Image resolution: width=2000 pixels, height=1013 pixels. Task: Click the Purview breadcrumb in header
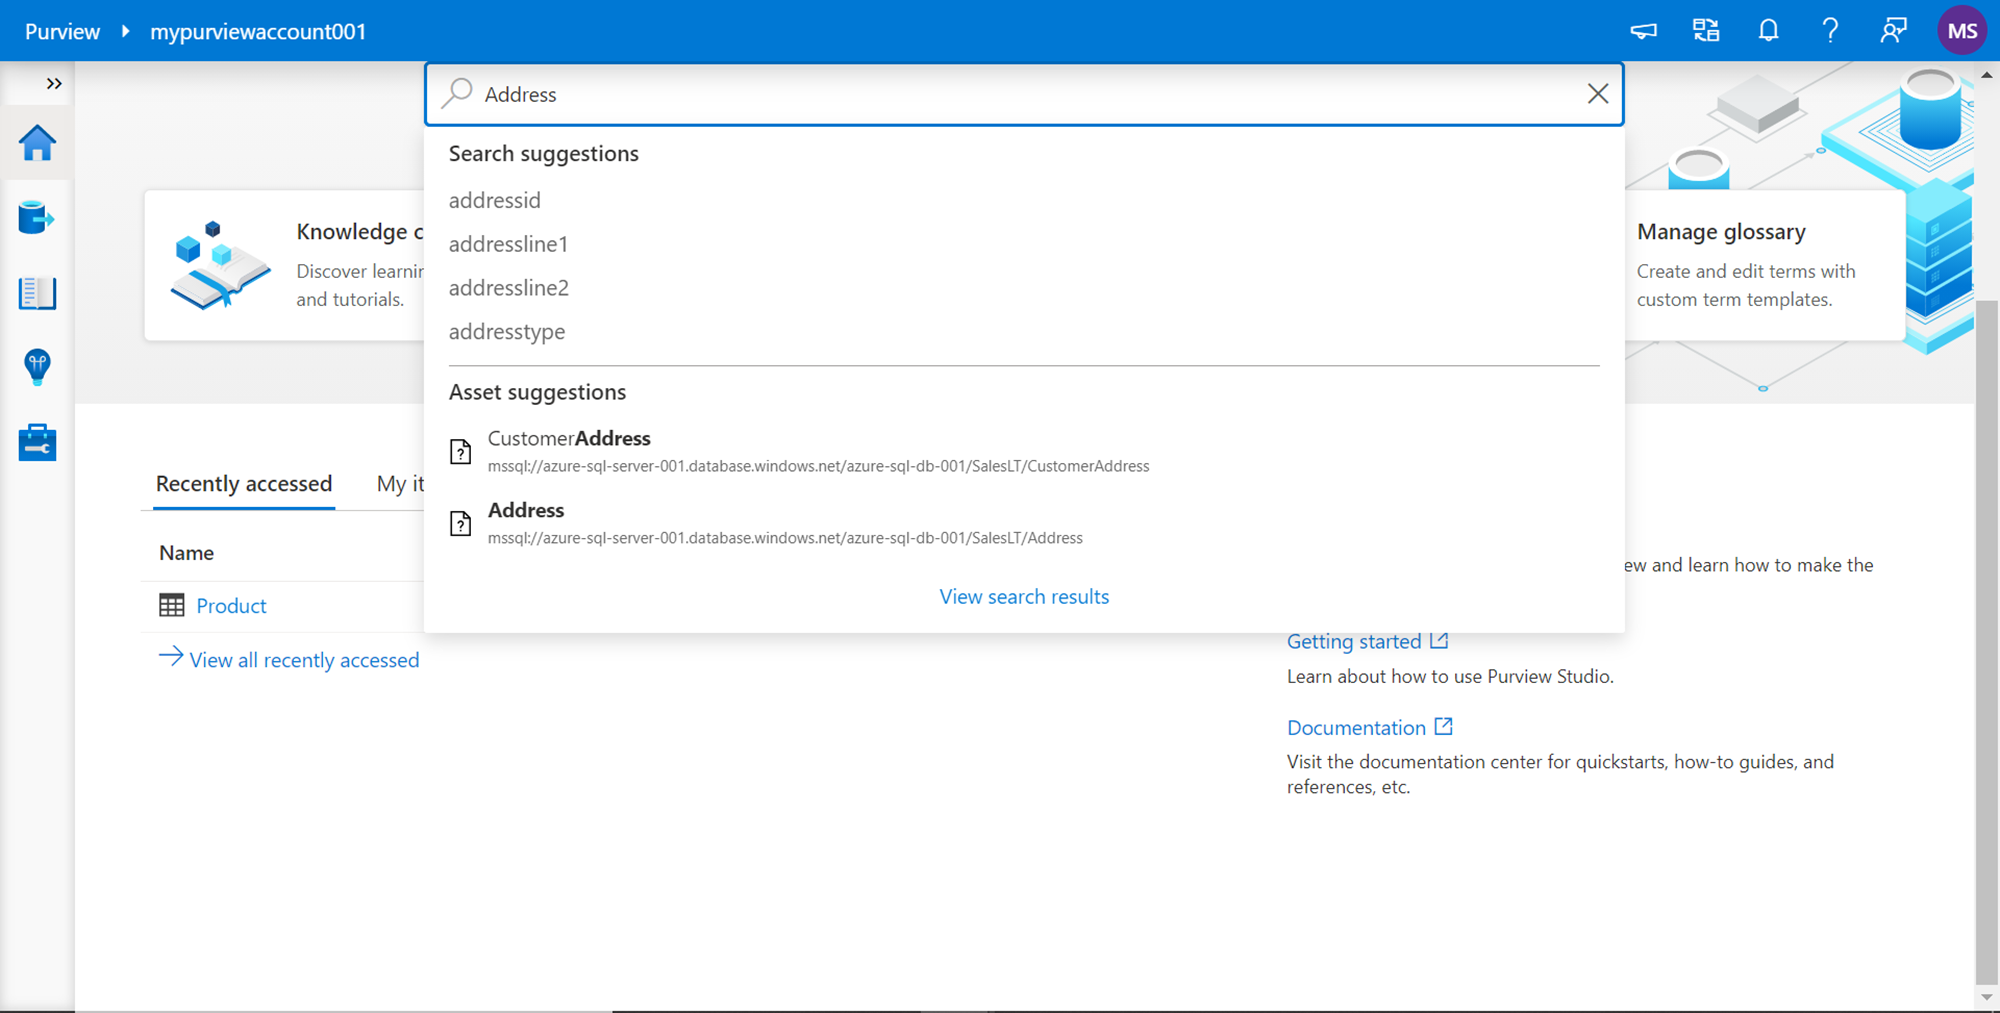click(62, 31)
